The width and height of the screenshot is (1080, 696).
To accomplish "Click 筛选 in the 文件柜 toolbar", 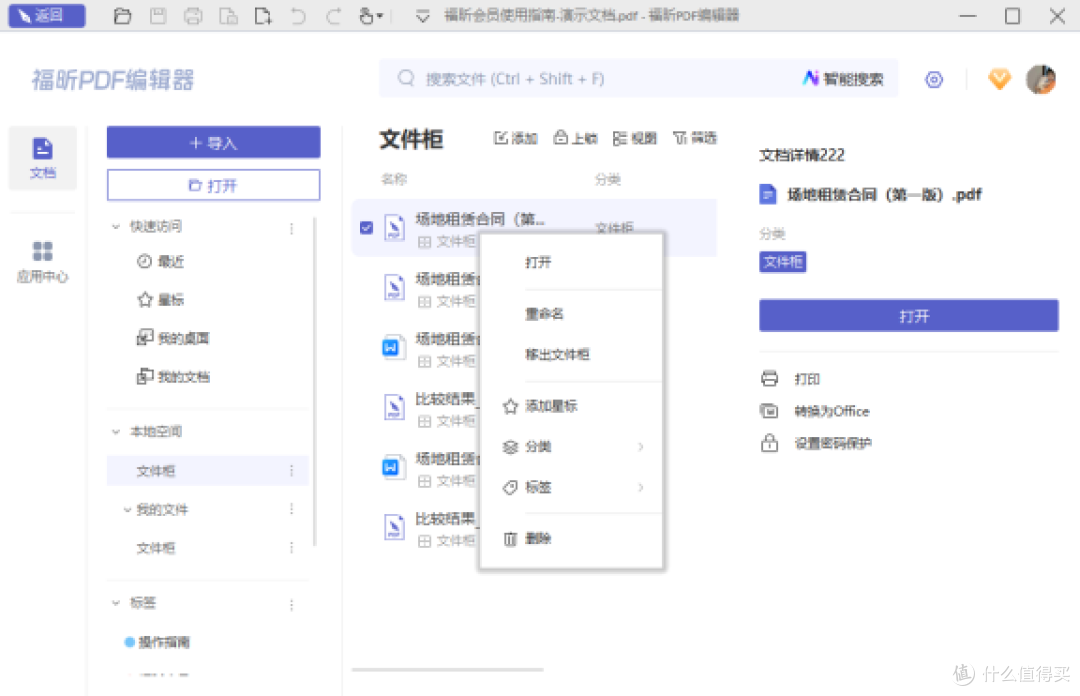I will coord(694,138).
